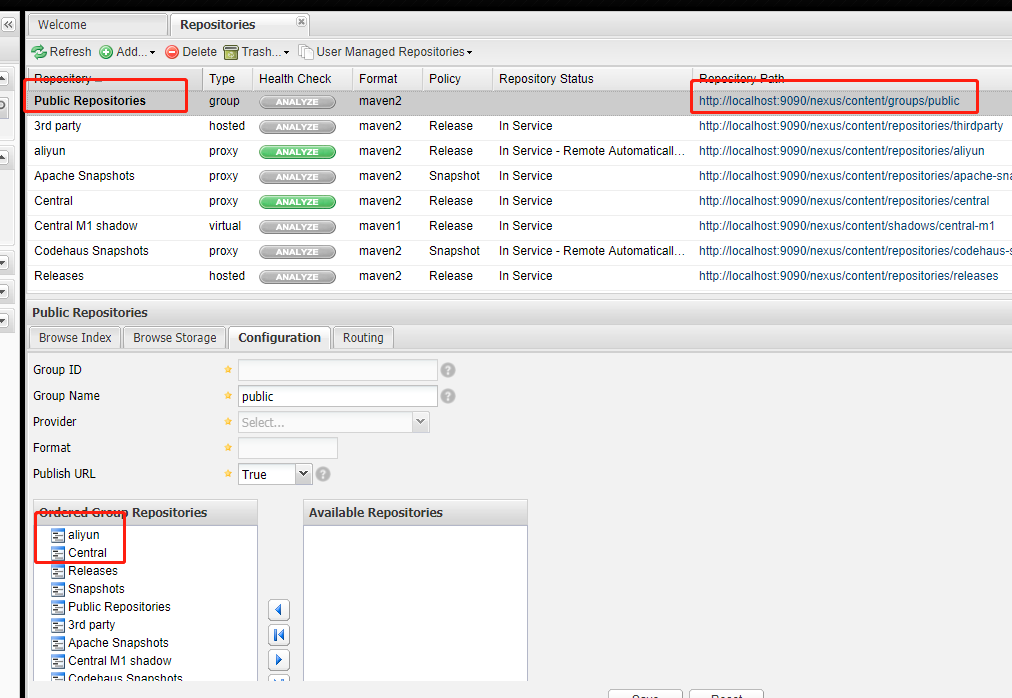The height and width of the screenshot is (698, 1012).
Task: Collapse the left sidebar panel
Action: point(8,25)
